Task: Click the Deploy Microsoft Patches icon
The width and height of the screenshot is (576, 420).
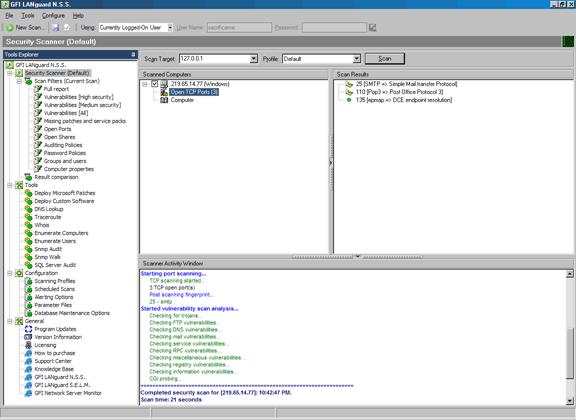Action: coord(28,193)
